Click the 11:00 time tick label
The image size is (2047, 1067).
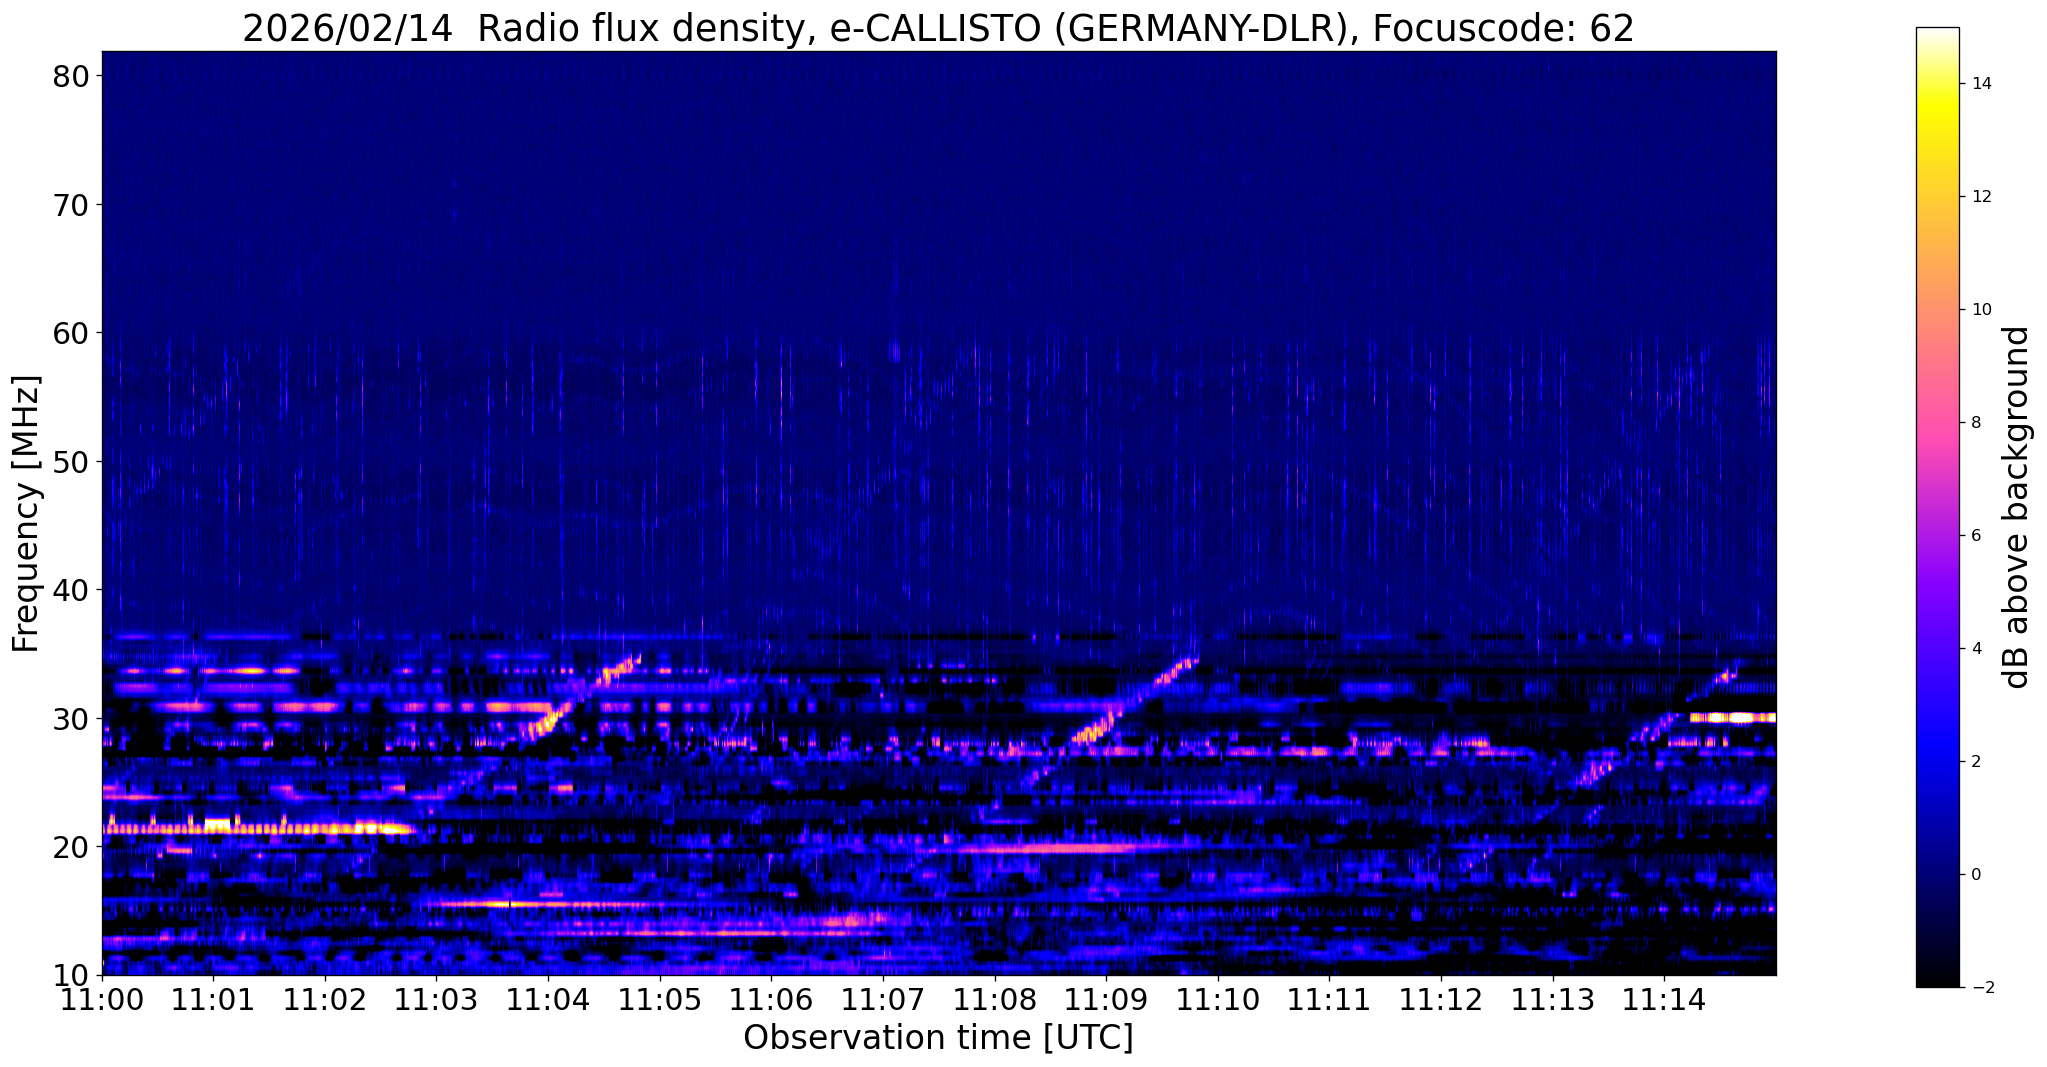tap(102, 999)
